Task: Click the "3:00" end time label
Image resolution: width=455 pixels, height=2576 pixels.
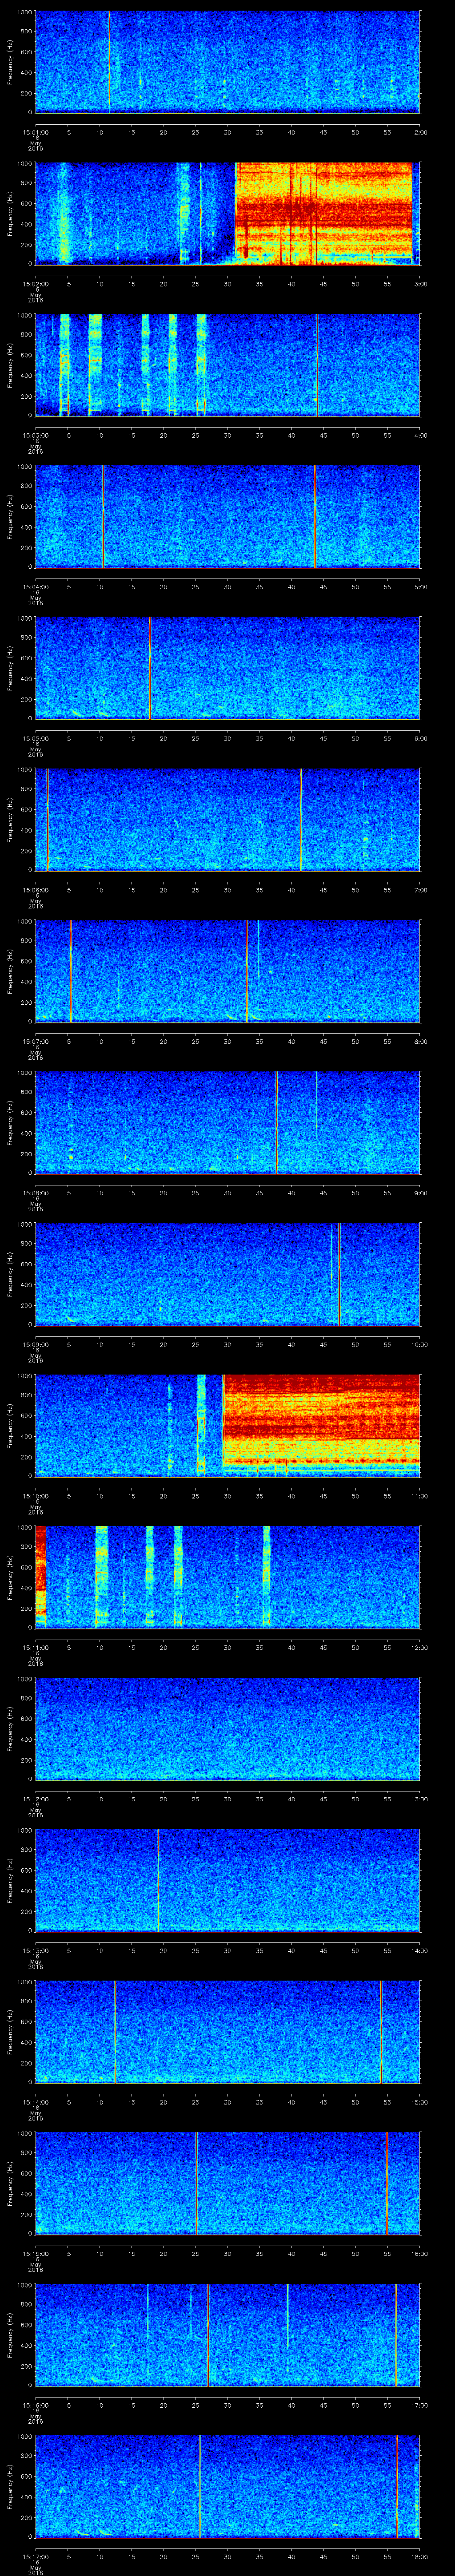Action: tap(420, 284)
